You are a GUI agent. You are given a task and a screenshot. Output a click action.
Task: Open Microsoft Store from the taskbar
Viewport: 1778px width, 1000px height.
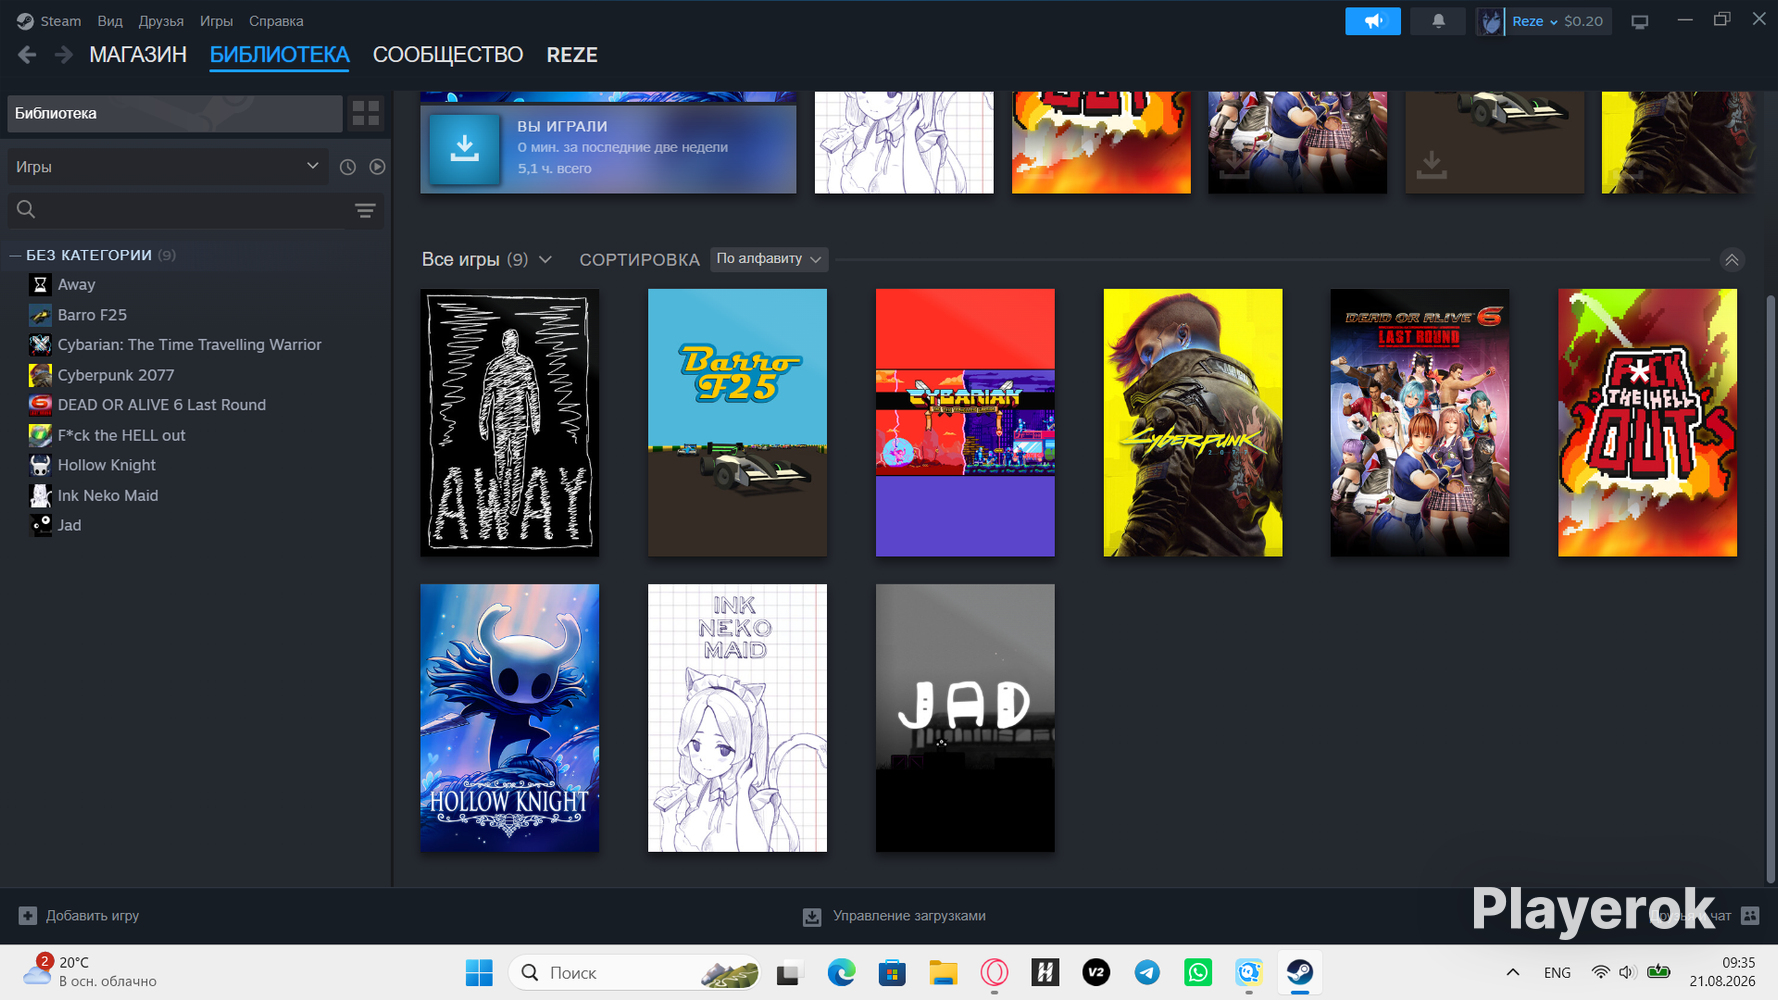pos(892,972)
